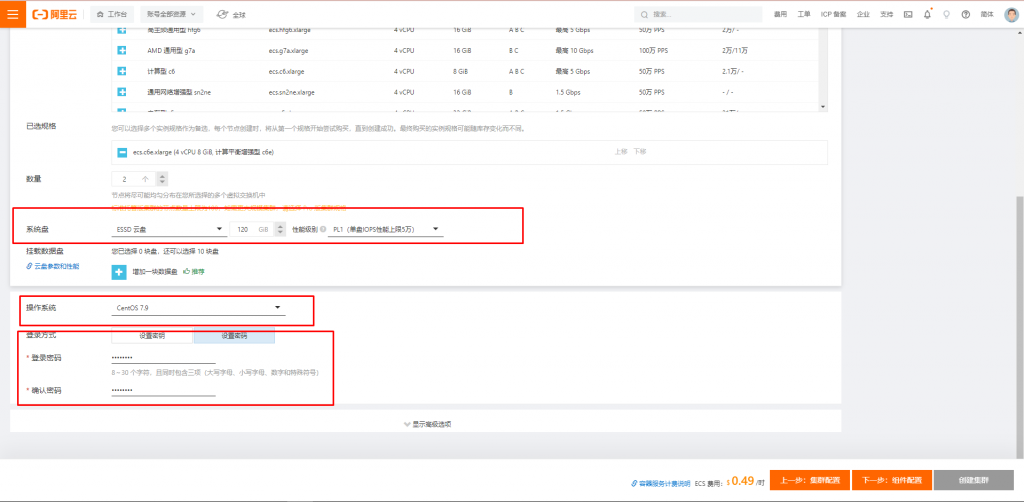Viewport: 1024px width, 502px height.
Task: Click the 最高 10 Gbps bandwidth cell
Action: pyautogui.click(x=574, y=50)
